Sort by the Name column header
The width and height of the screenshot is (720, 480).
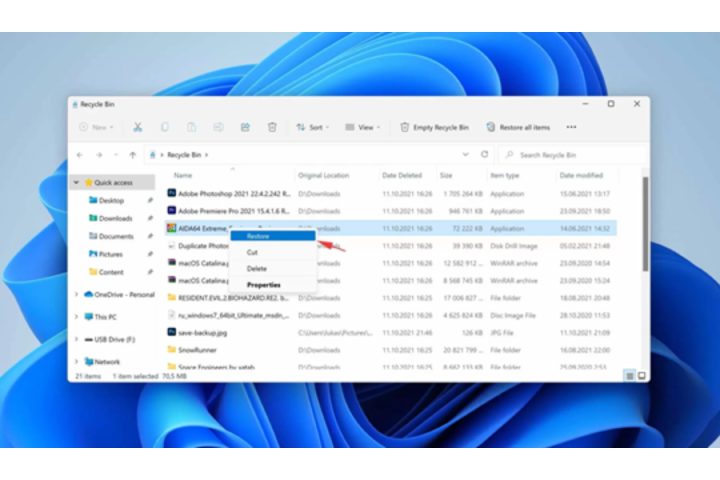coord(183,175)
